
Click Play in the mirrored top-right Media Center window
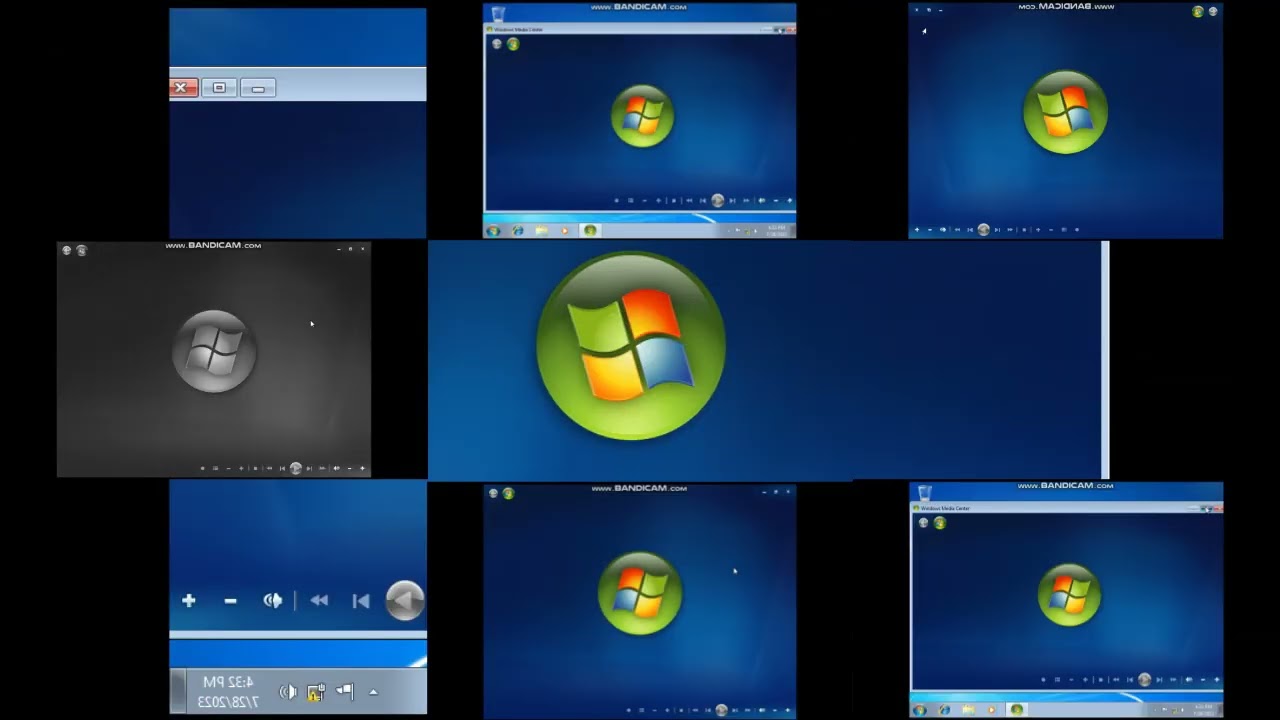click(x=984, y=230)
